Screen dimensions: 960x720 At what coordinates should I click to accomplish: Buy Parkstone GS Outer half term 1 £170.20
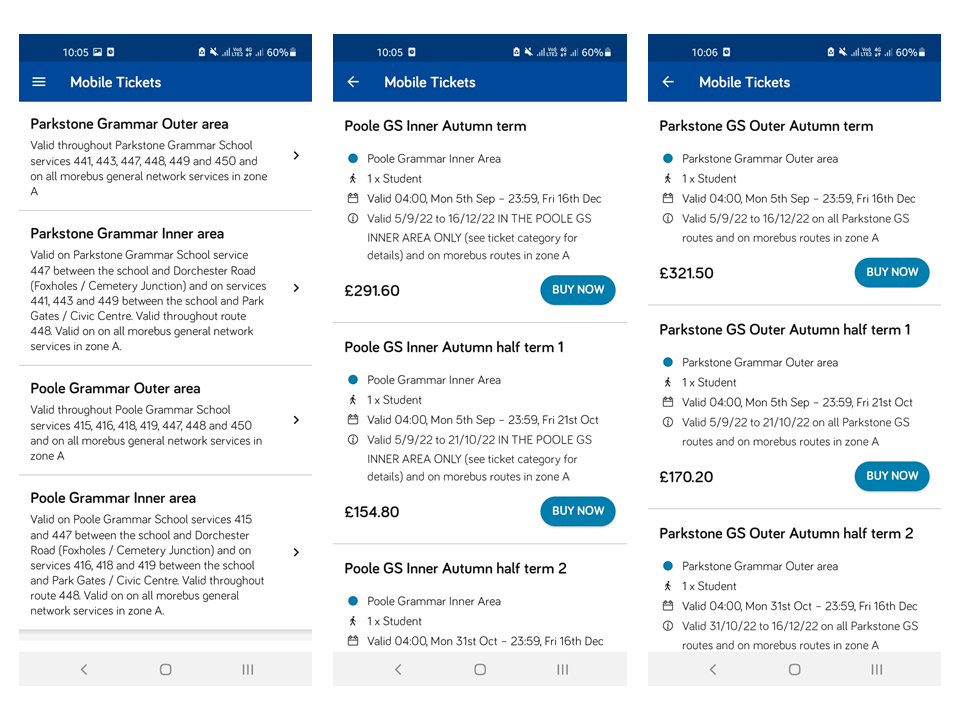[x=892, y=476]
